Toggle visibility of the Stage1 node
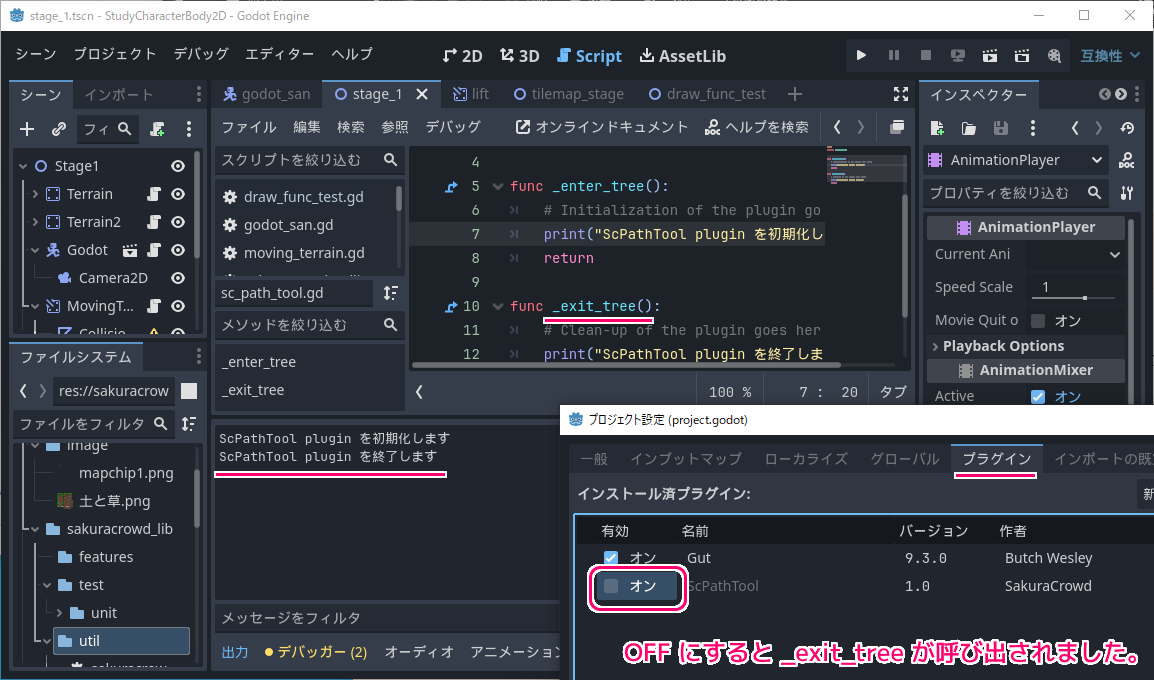 178,166
